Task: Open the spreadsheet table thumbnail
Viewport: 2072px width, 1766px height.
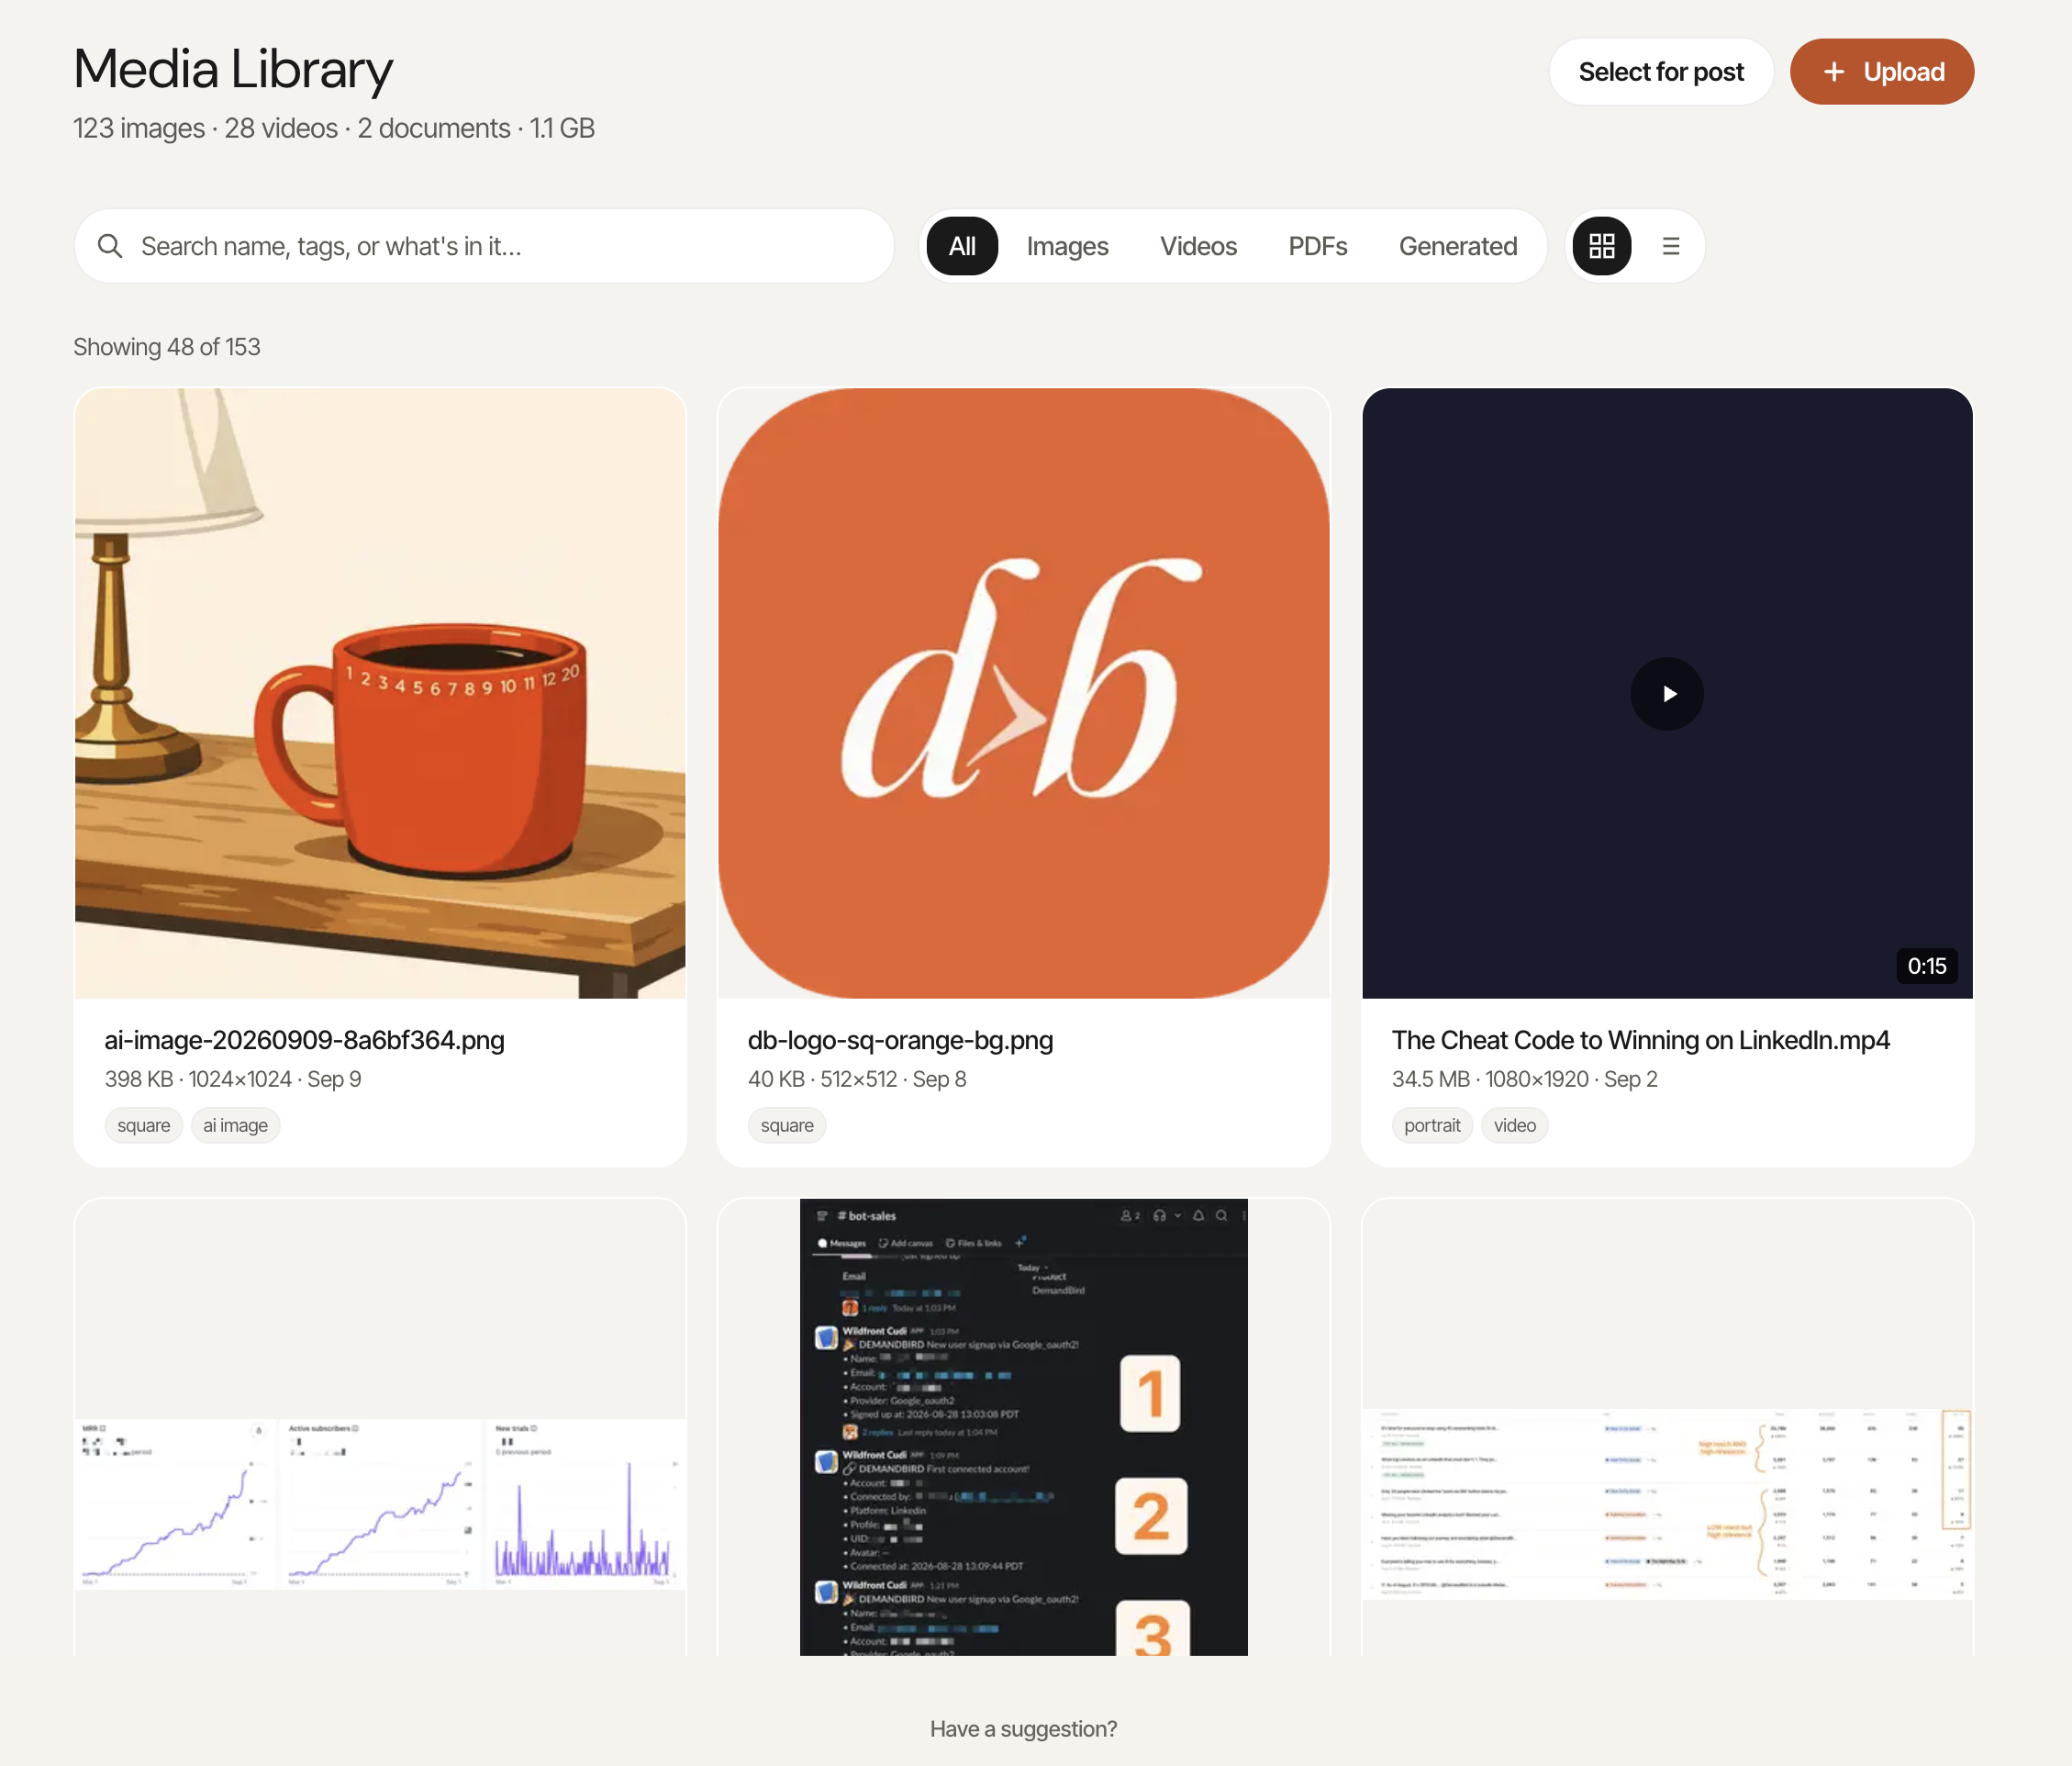Action: click(x=1666, y=1503)
